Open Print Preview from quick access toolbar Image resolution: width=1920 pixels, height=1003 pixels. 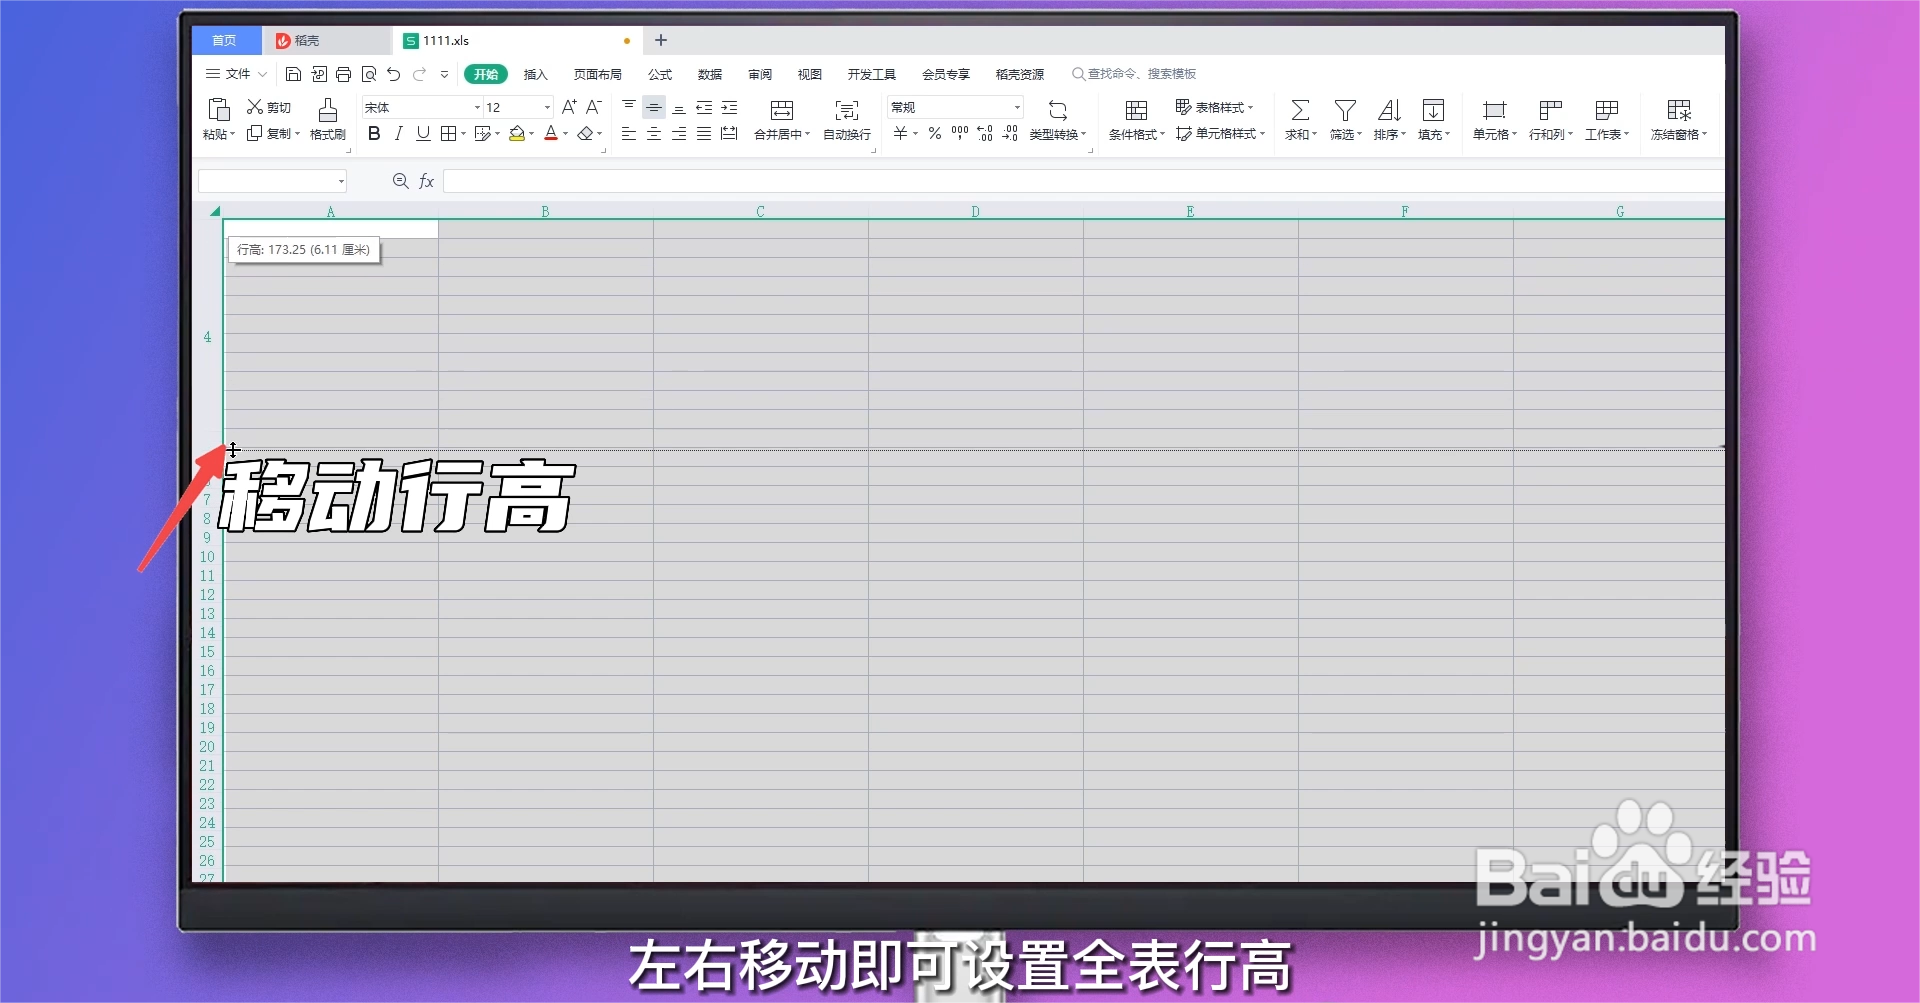[x=369, y=74]
